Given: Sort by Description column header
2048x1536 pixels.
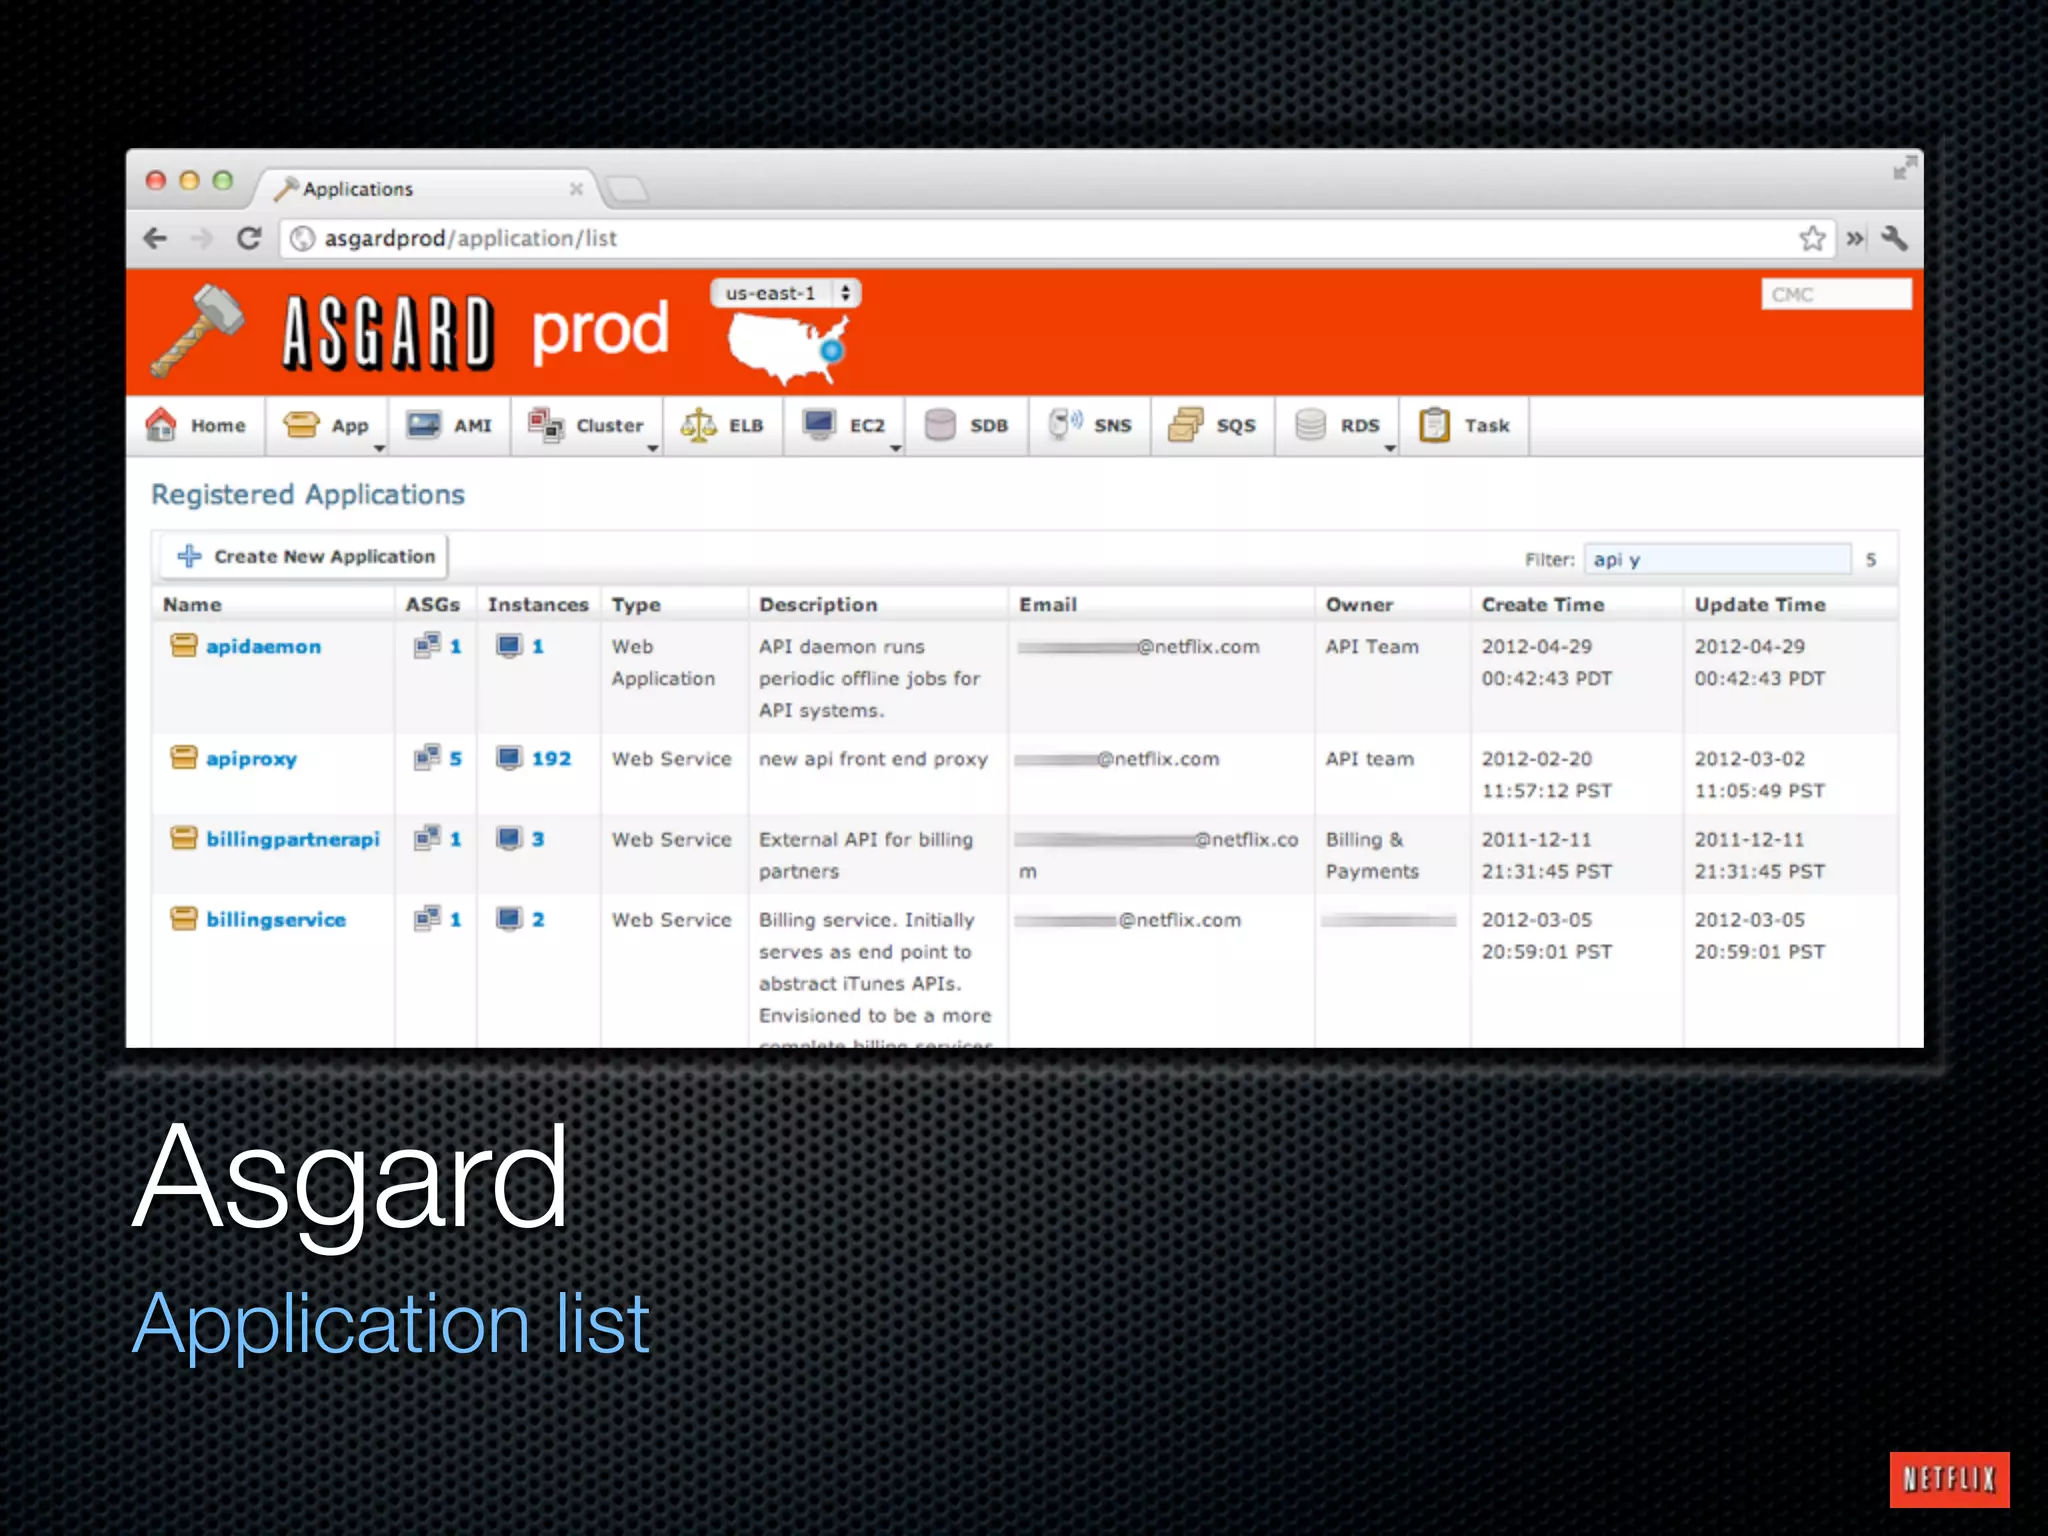Looking at the screenshot, I should click(818, 604).
